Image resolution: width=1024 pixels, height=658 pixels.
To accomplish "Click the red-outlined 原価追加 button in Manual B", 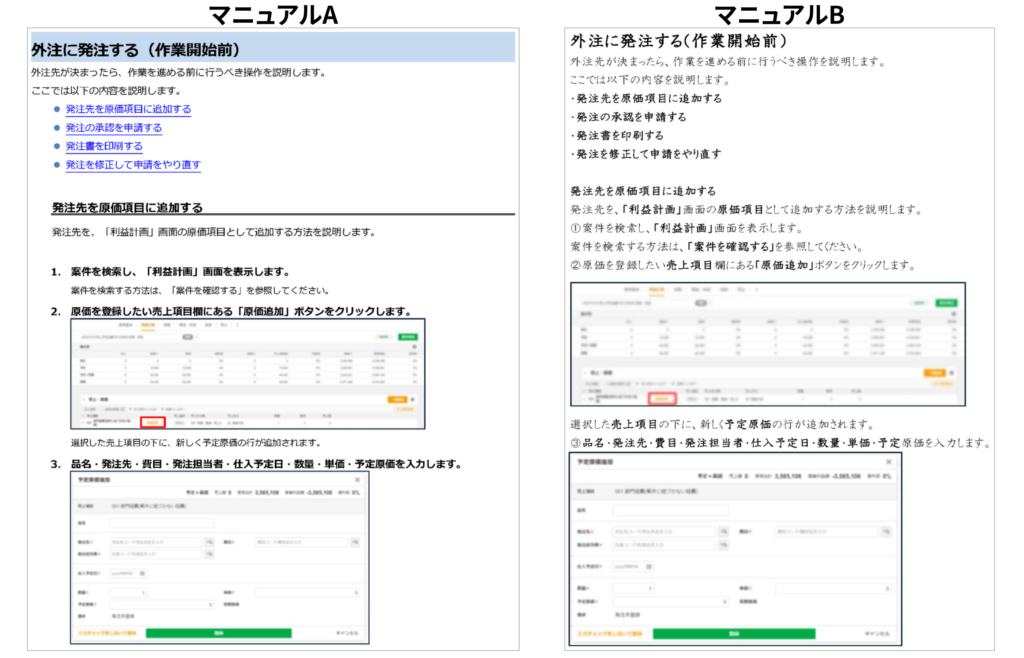I will [x=663, y=398].
